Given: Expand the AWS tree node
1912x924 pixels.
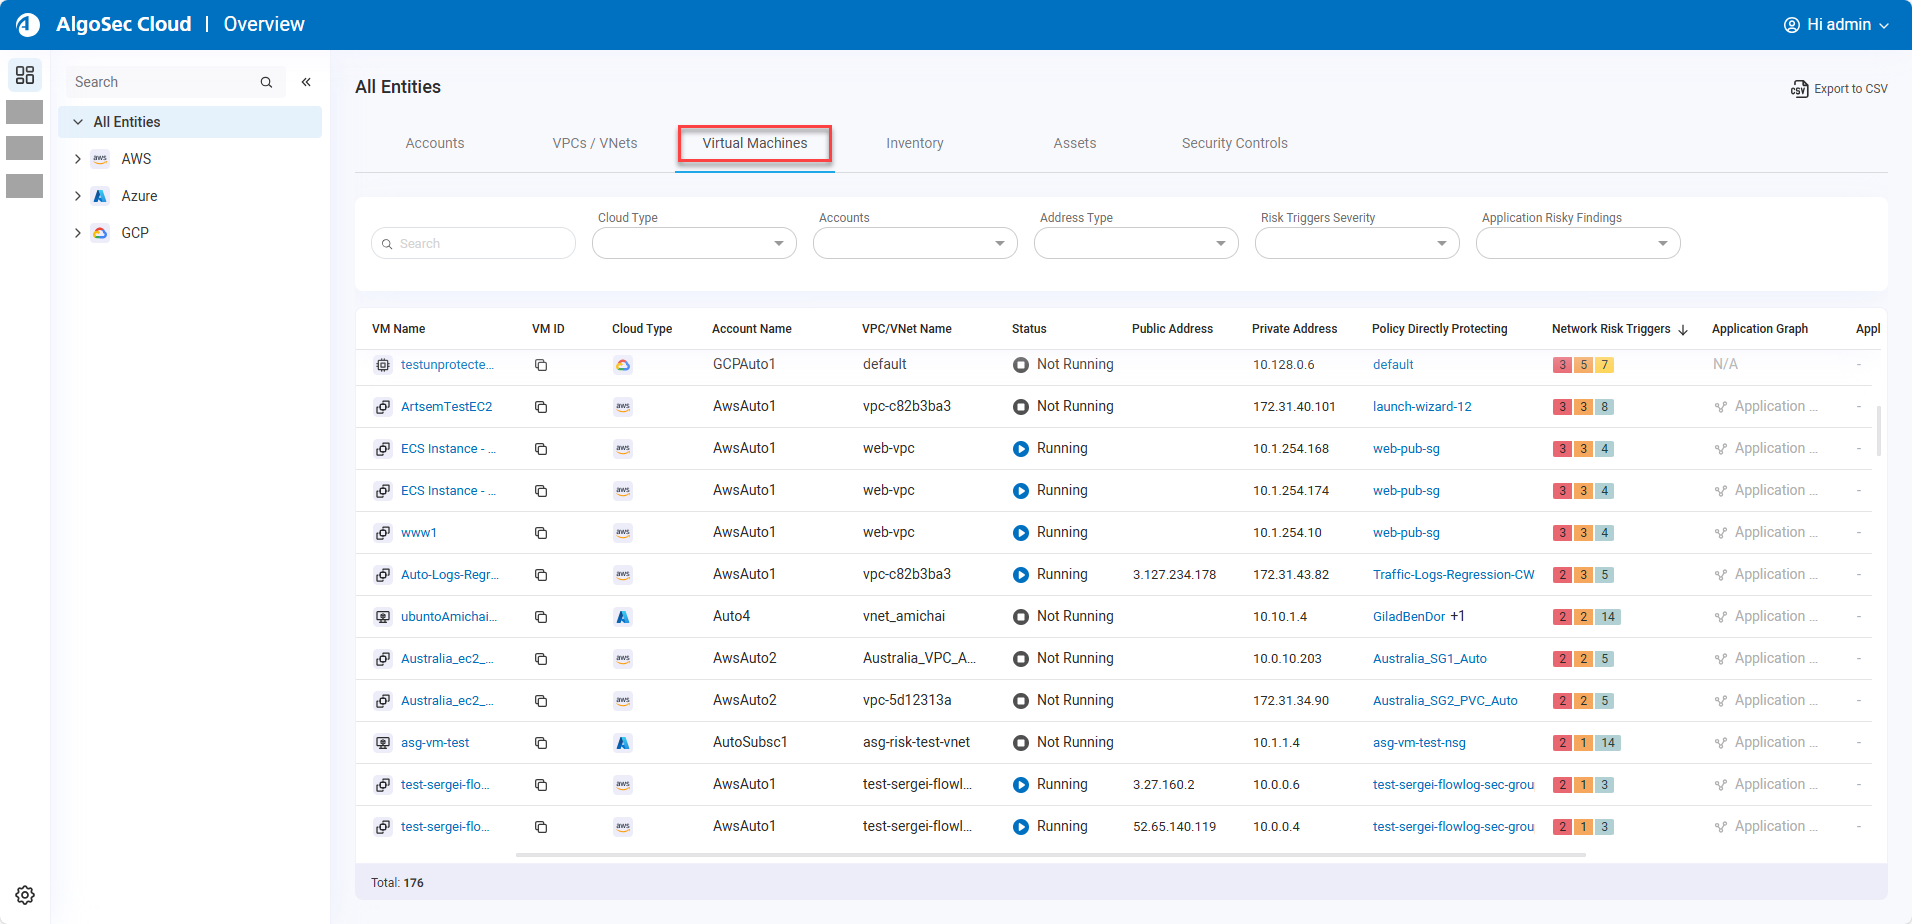Looking at the screenshot, I should tap(78, 159).
